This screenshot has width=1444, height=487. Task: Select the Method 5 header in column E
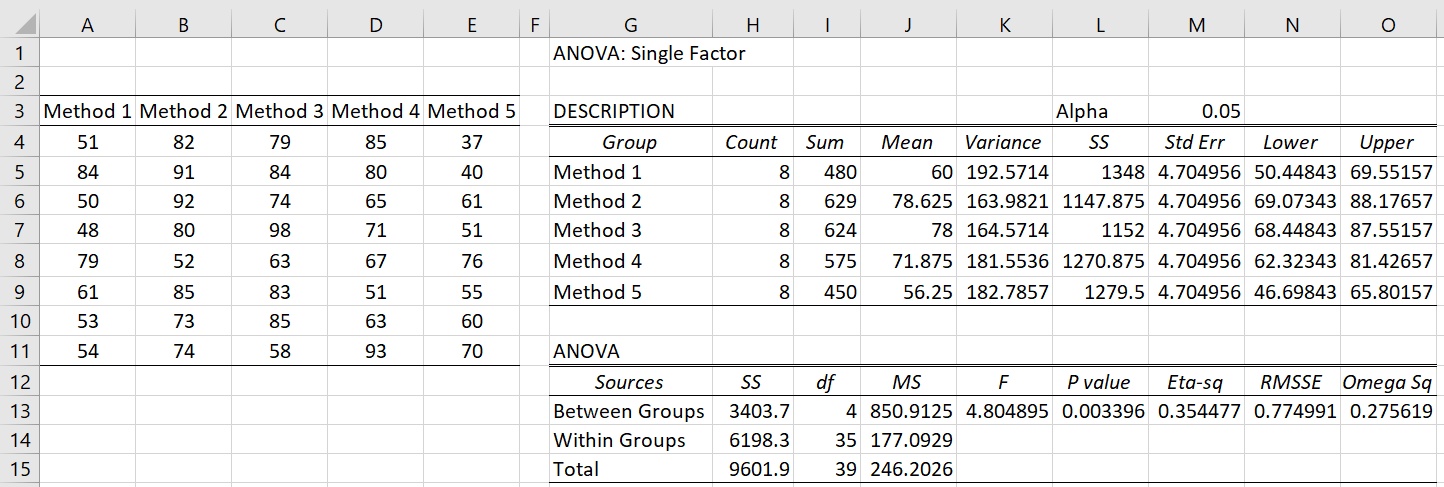tap(471, 112)
